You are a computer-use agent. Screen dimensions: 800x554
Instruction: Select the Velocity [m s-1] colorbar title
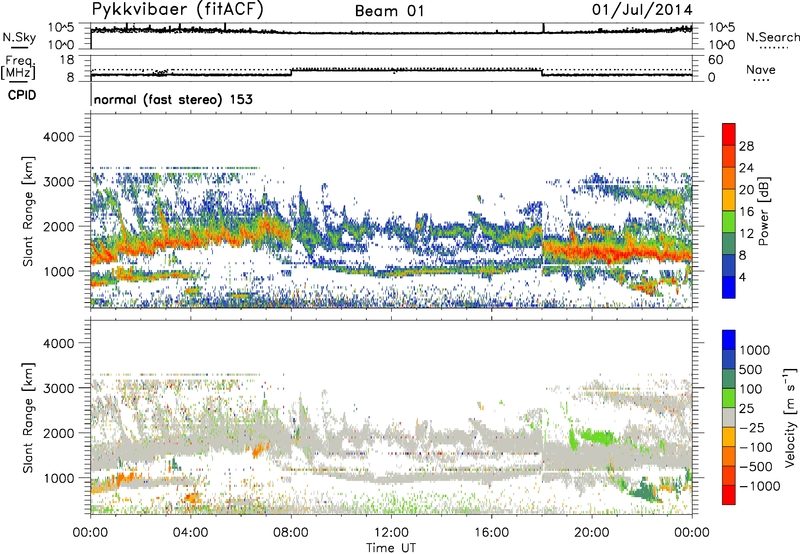(x=790, y=417)
